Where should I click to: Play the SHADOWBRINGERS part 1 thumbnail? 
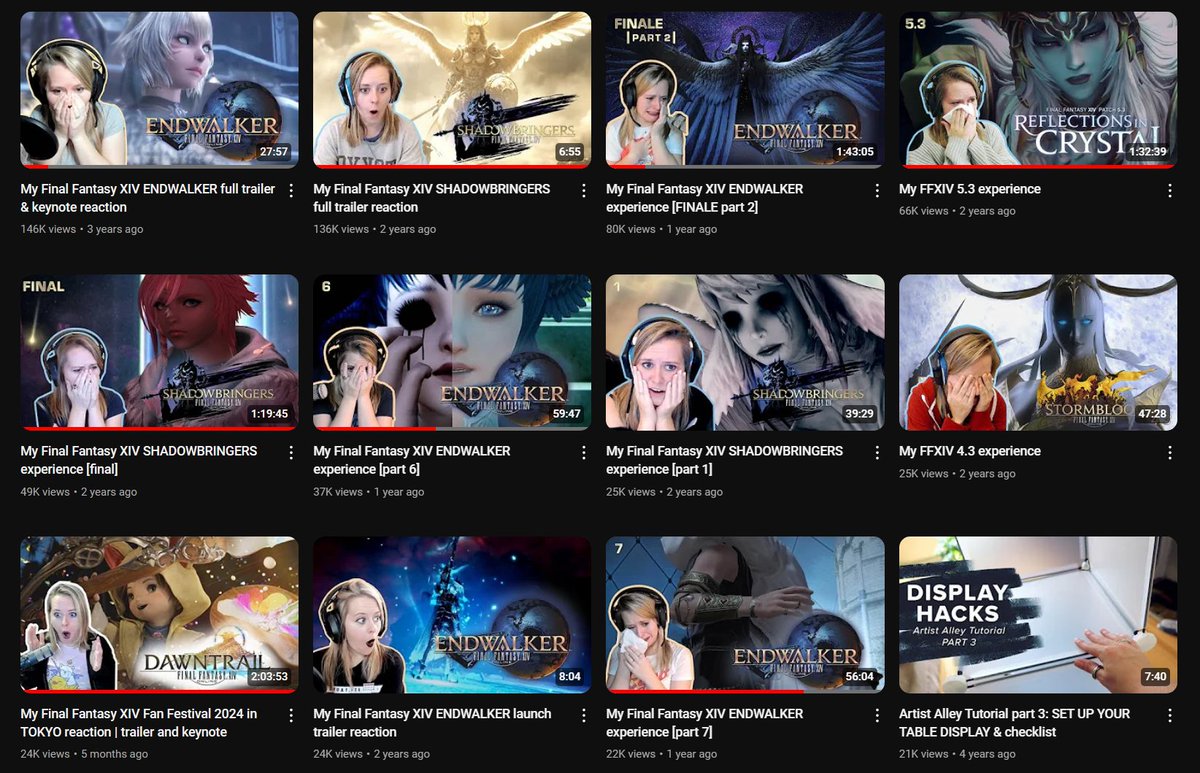745,352
